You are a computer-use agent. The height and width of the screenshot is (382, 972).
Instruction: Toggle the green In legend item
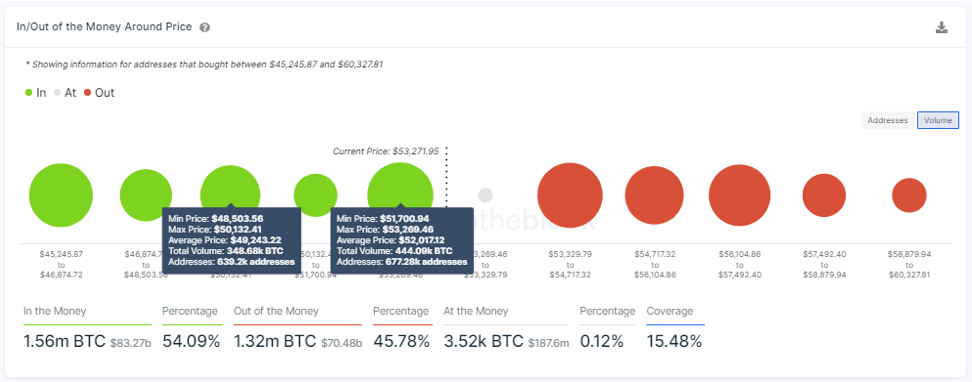point(35,93)
